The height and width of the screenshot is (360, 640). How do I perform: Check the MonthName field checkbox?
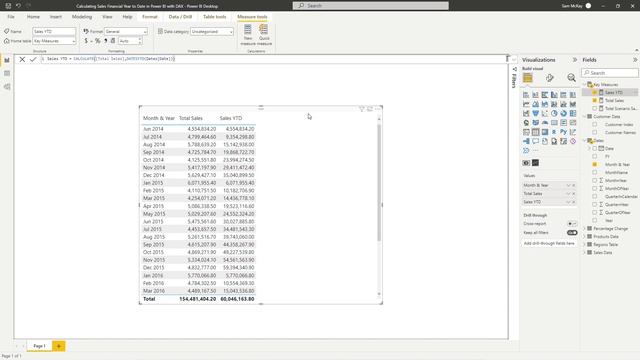(595, 172)
